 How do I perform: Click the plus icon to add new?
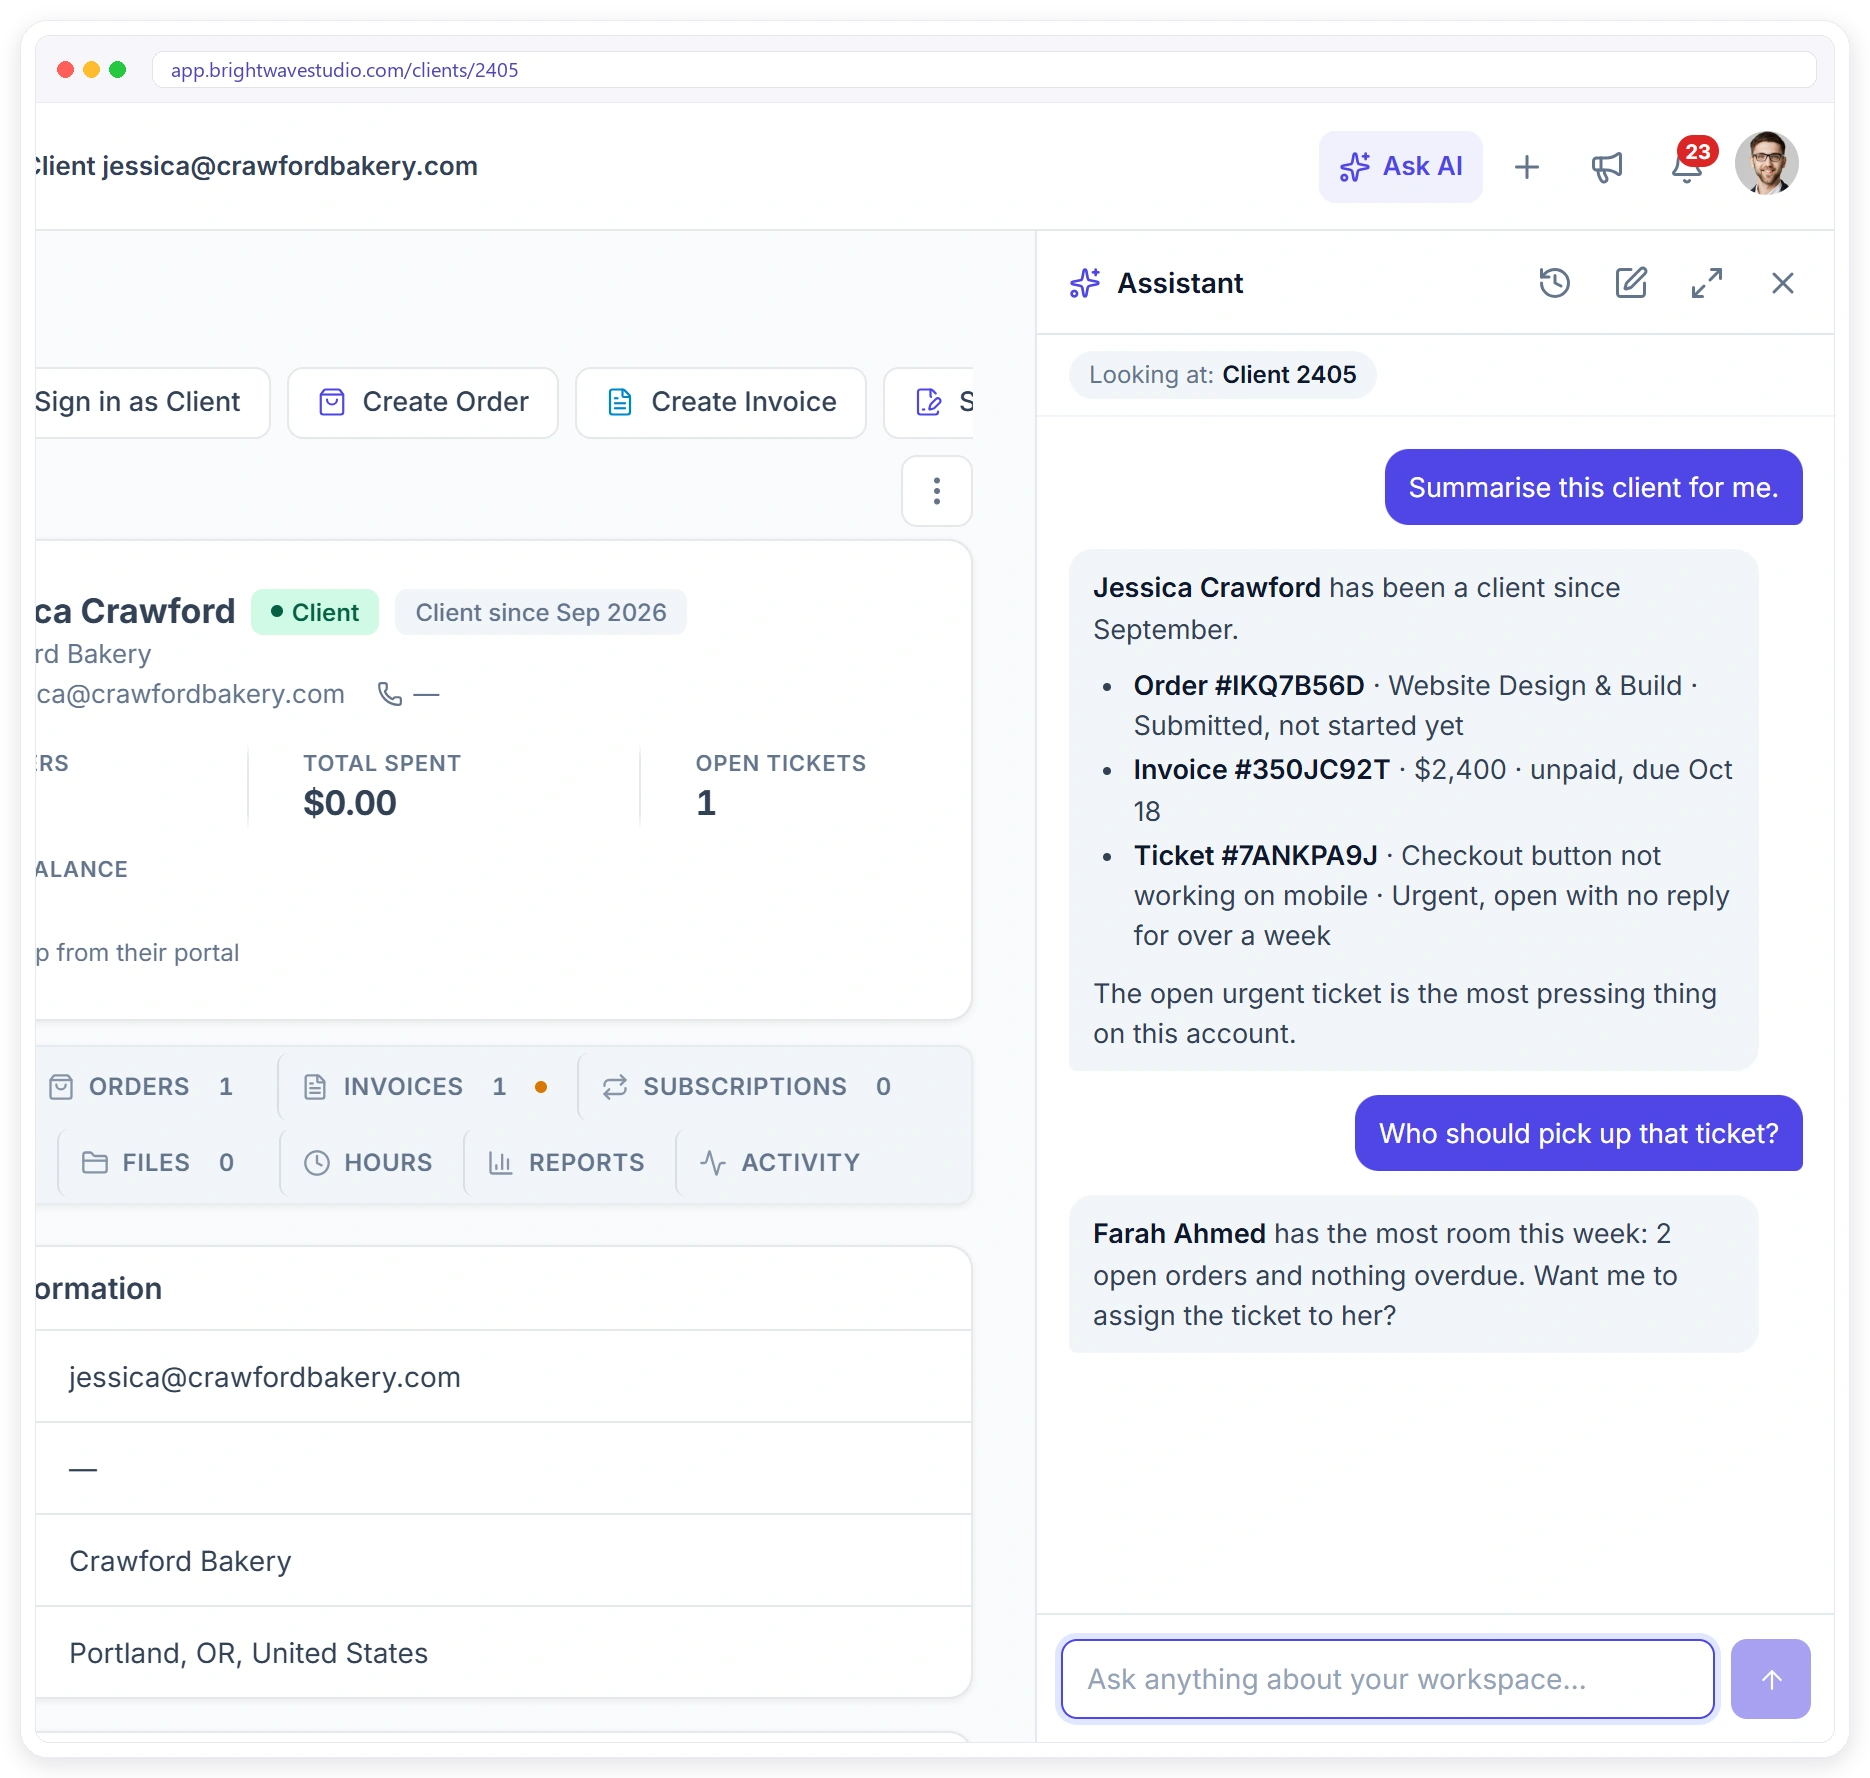pyautogui.click(x=1526, y=167)
